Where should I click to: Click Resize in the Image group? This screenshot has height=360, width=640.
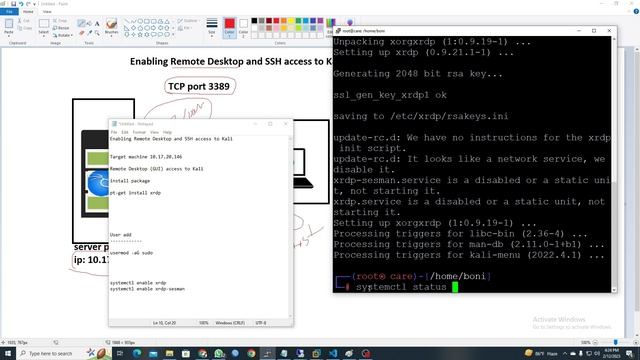pos(61,28)
